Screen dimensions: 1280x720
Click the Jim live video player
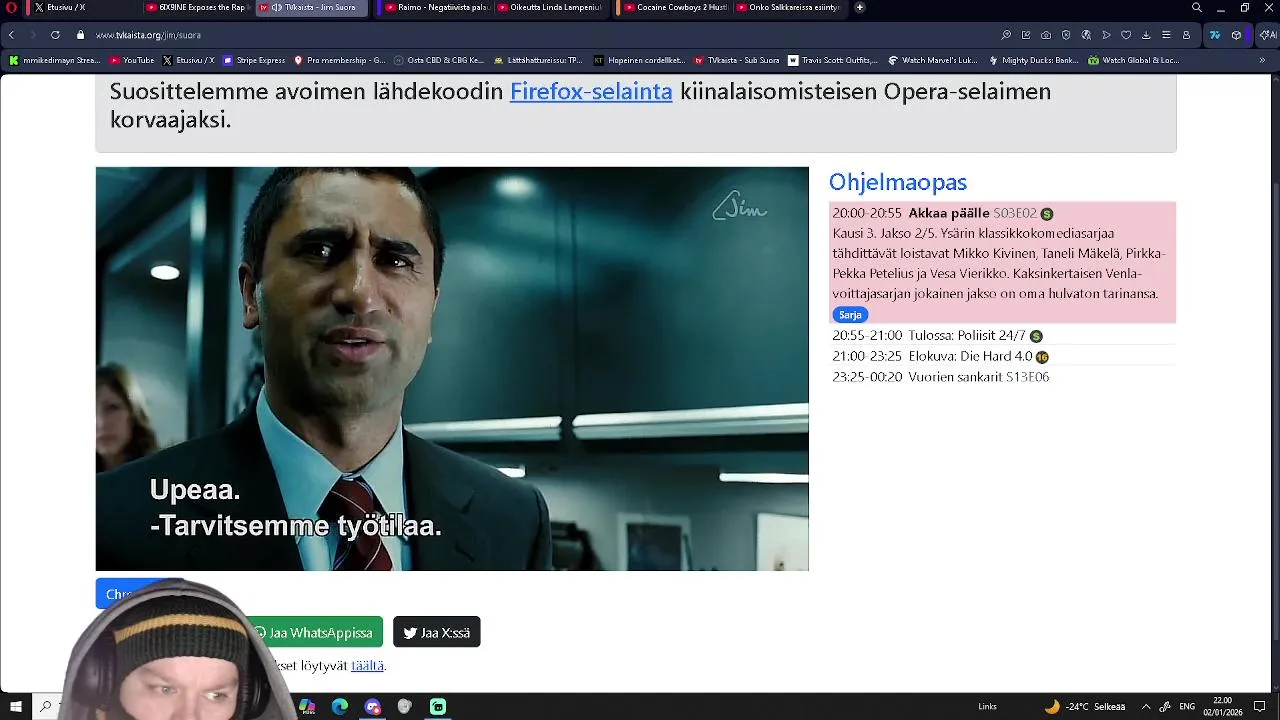[452, 369]
